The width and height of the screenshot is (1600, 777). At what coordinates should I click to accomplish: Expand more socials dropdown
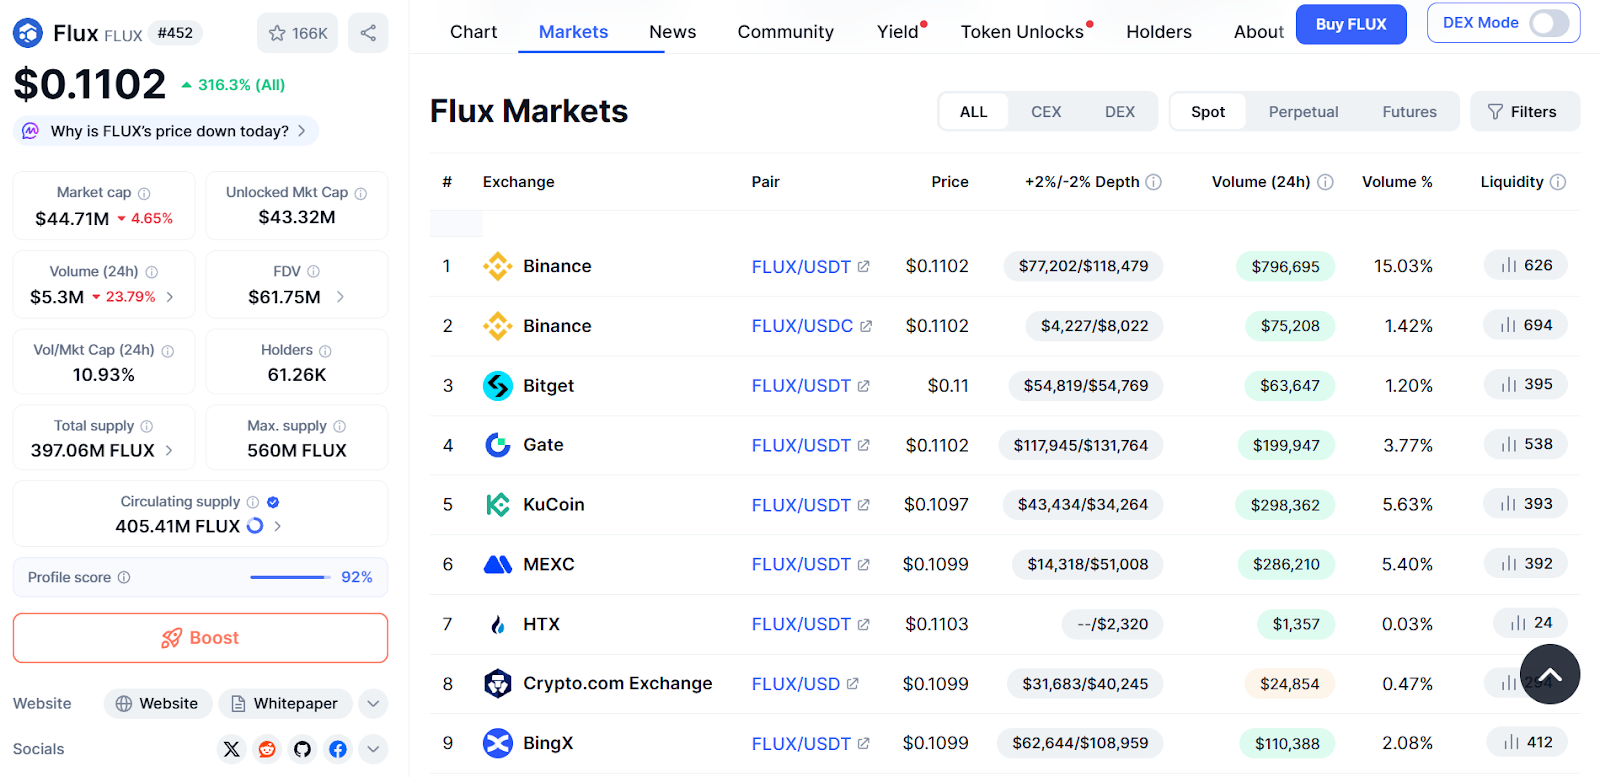[x=373, y=749]
